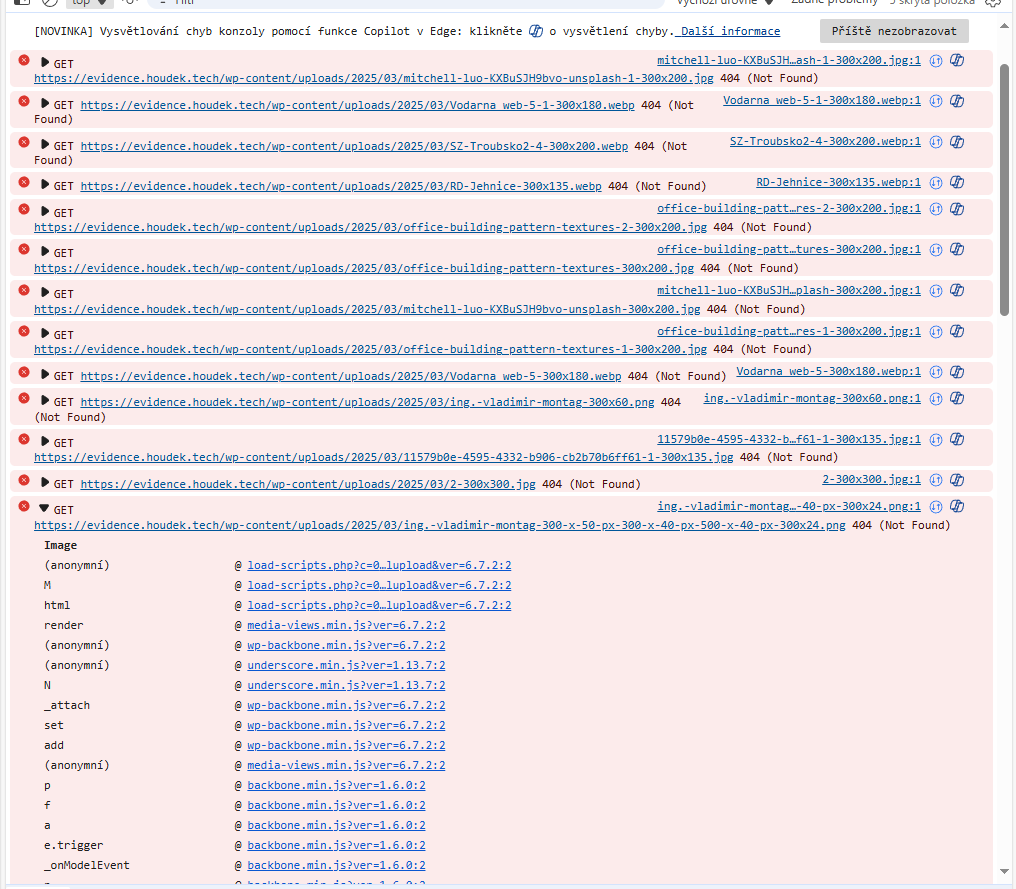Expand the RD-Jehnice-300x135.webp GET error
1016x889 pixels.
pos(45,185)
